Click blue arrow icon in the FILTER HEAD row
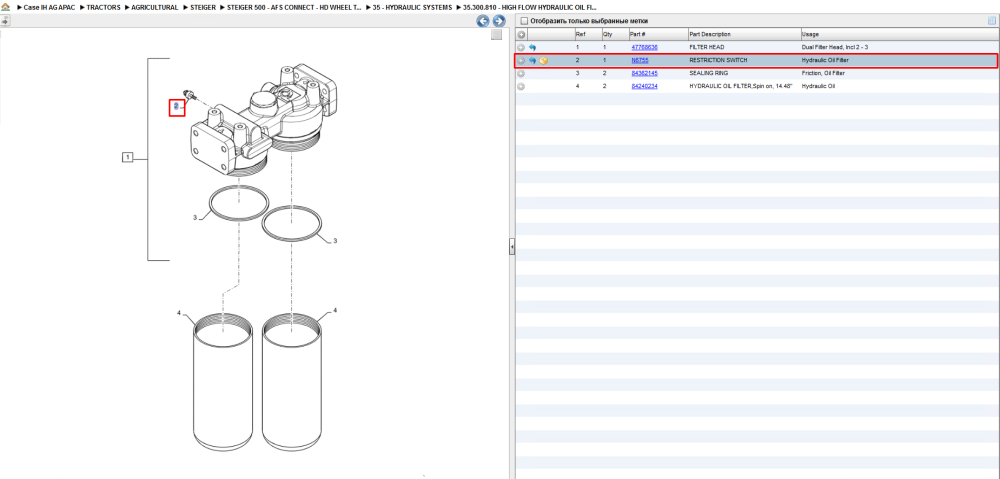Screen dimensions: 1000x479 532,48
